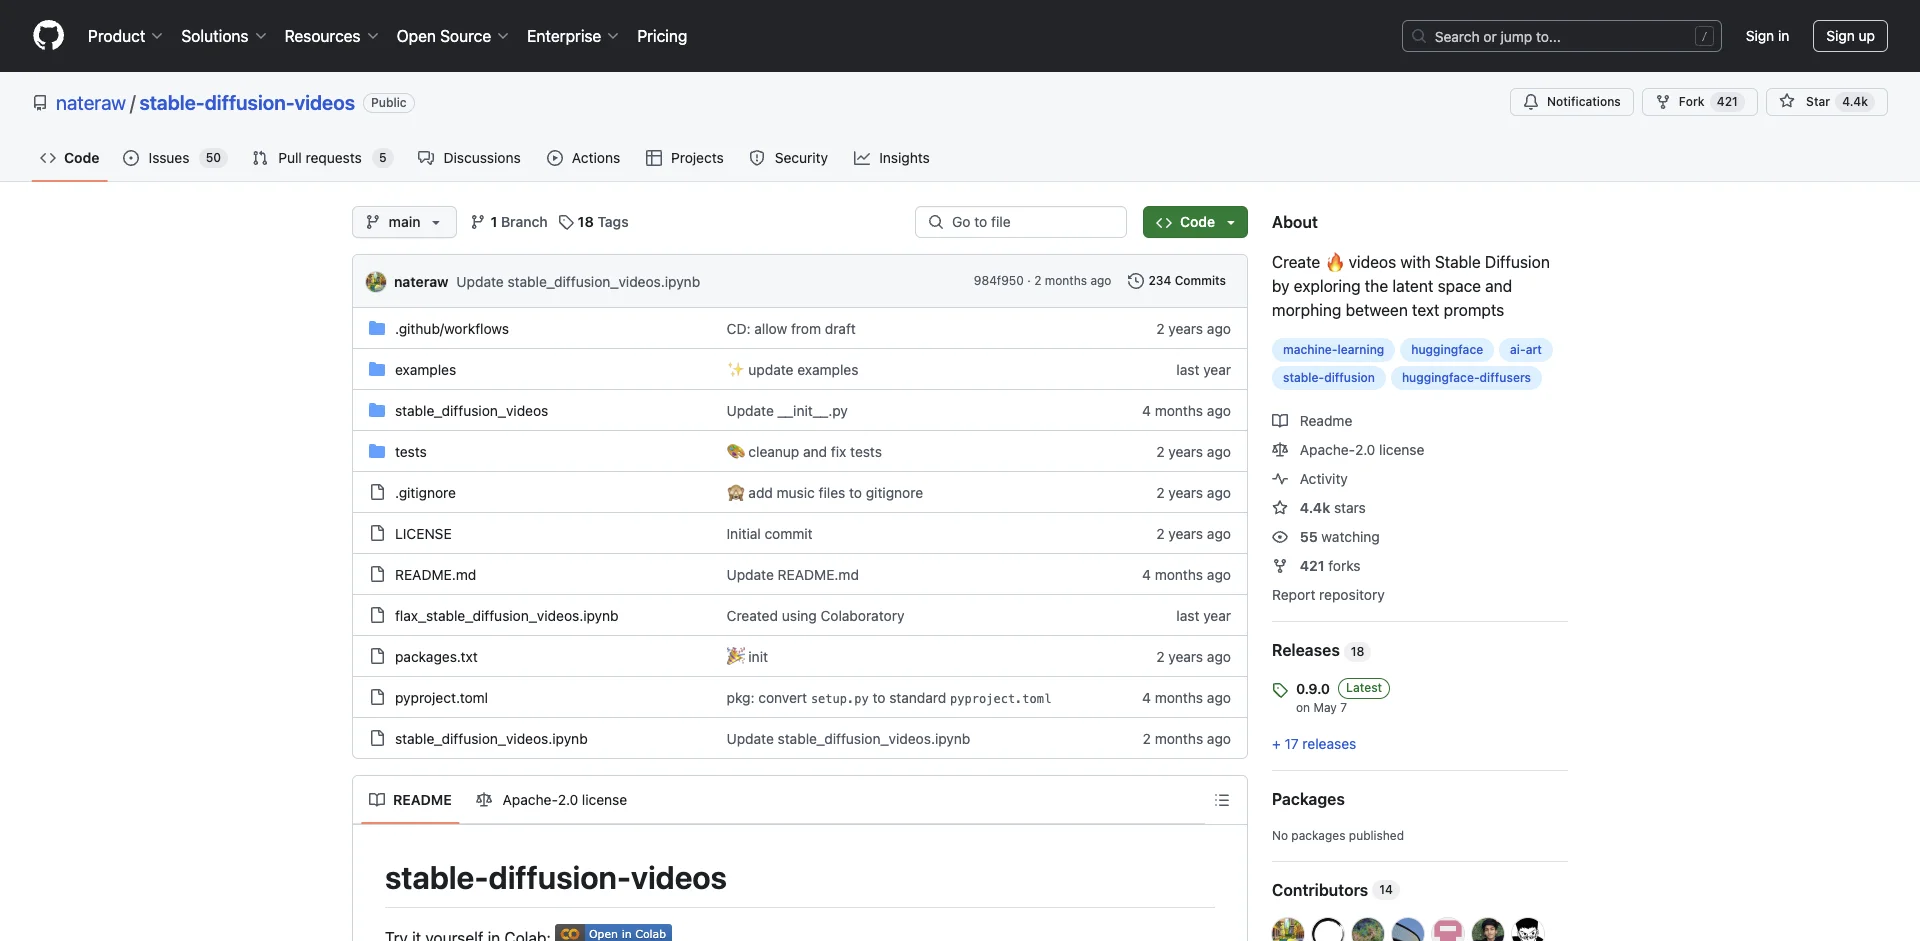Click the packages.txt file icon
The height and width of the screenshot is (941, 1920).
pyautogui.click(x=377, y=657)
